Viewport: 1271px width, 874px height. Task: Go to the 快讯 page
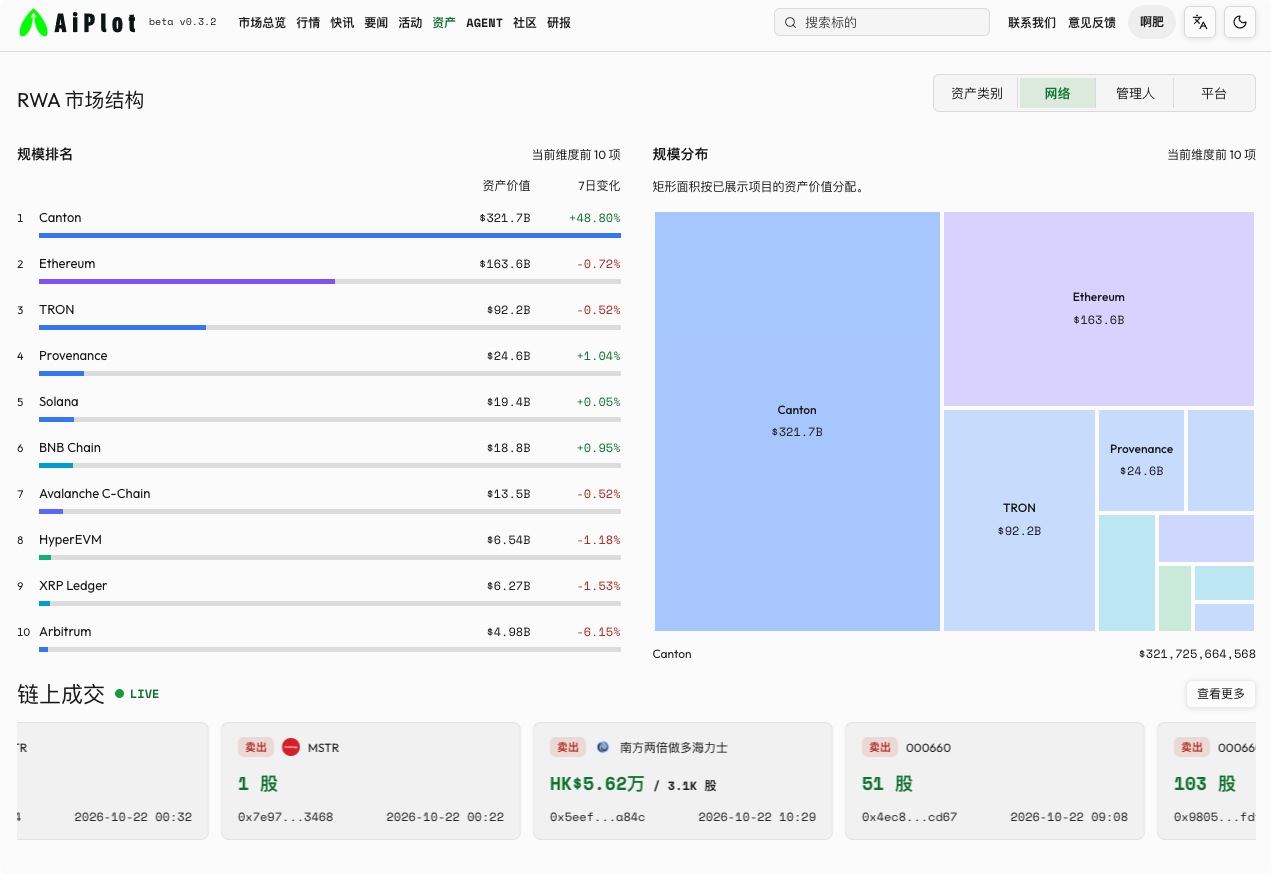point(342,22)
